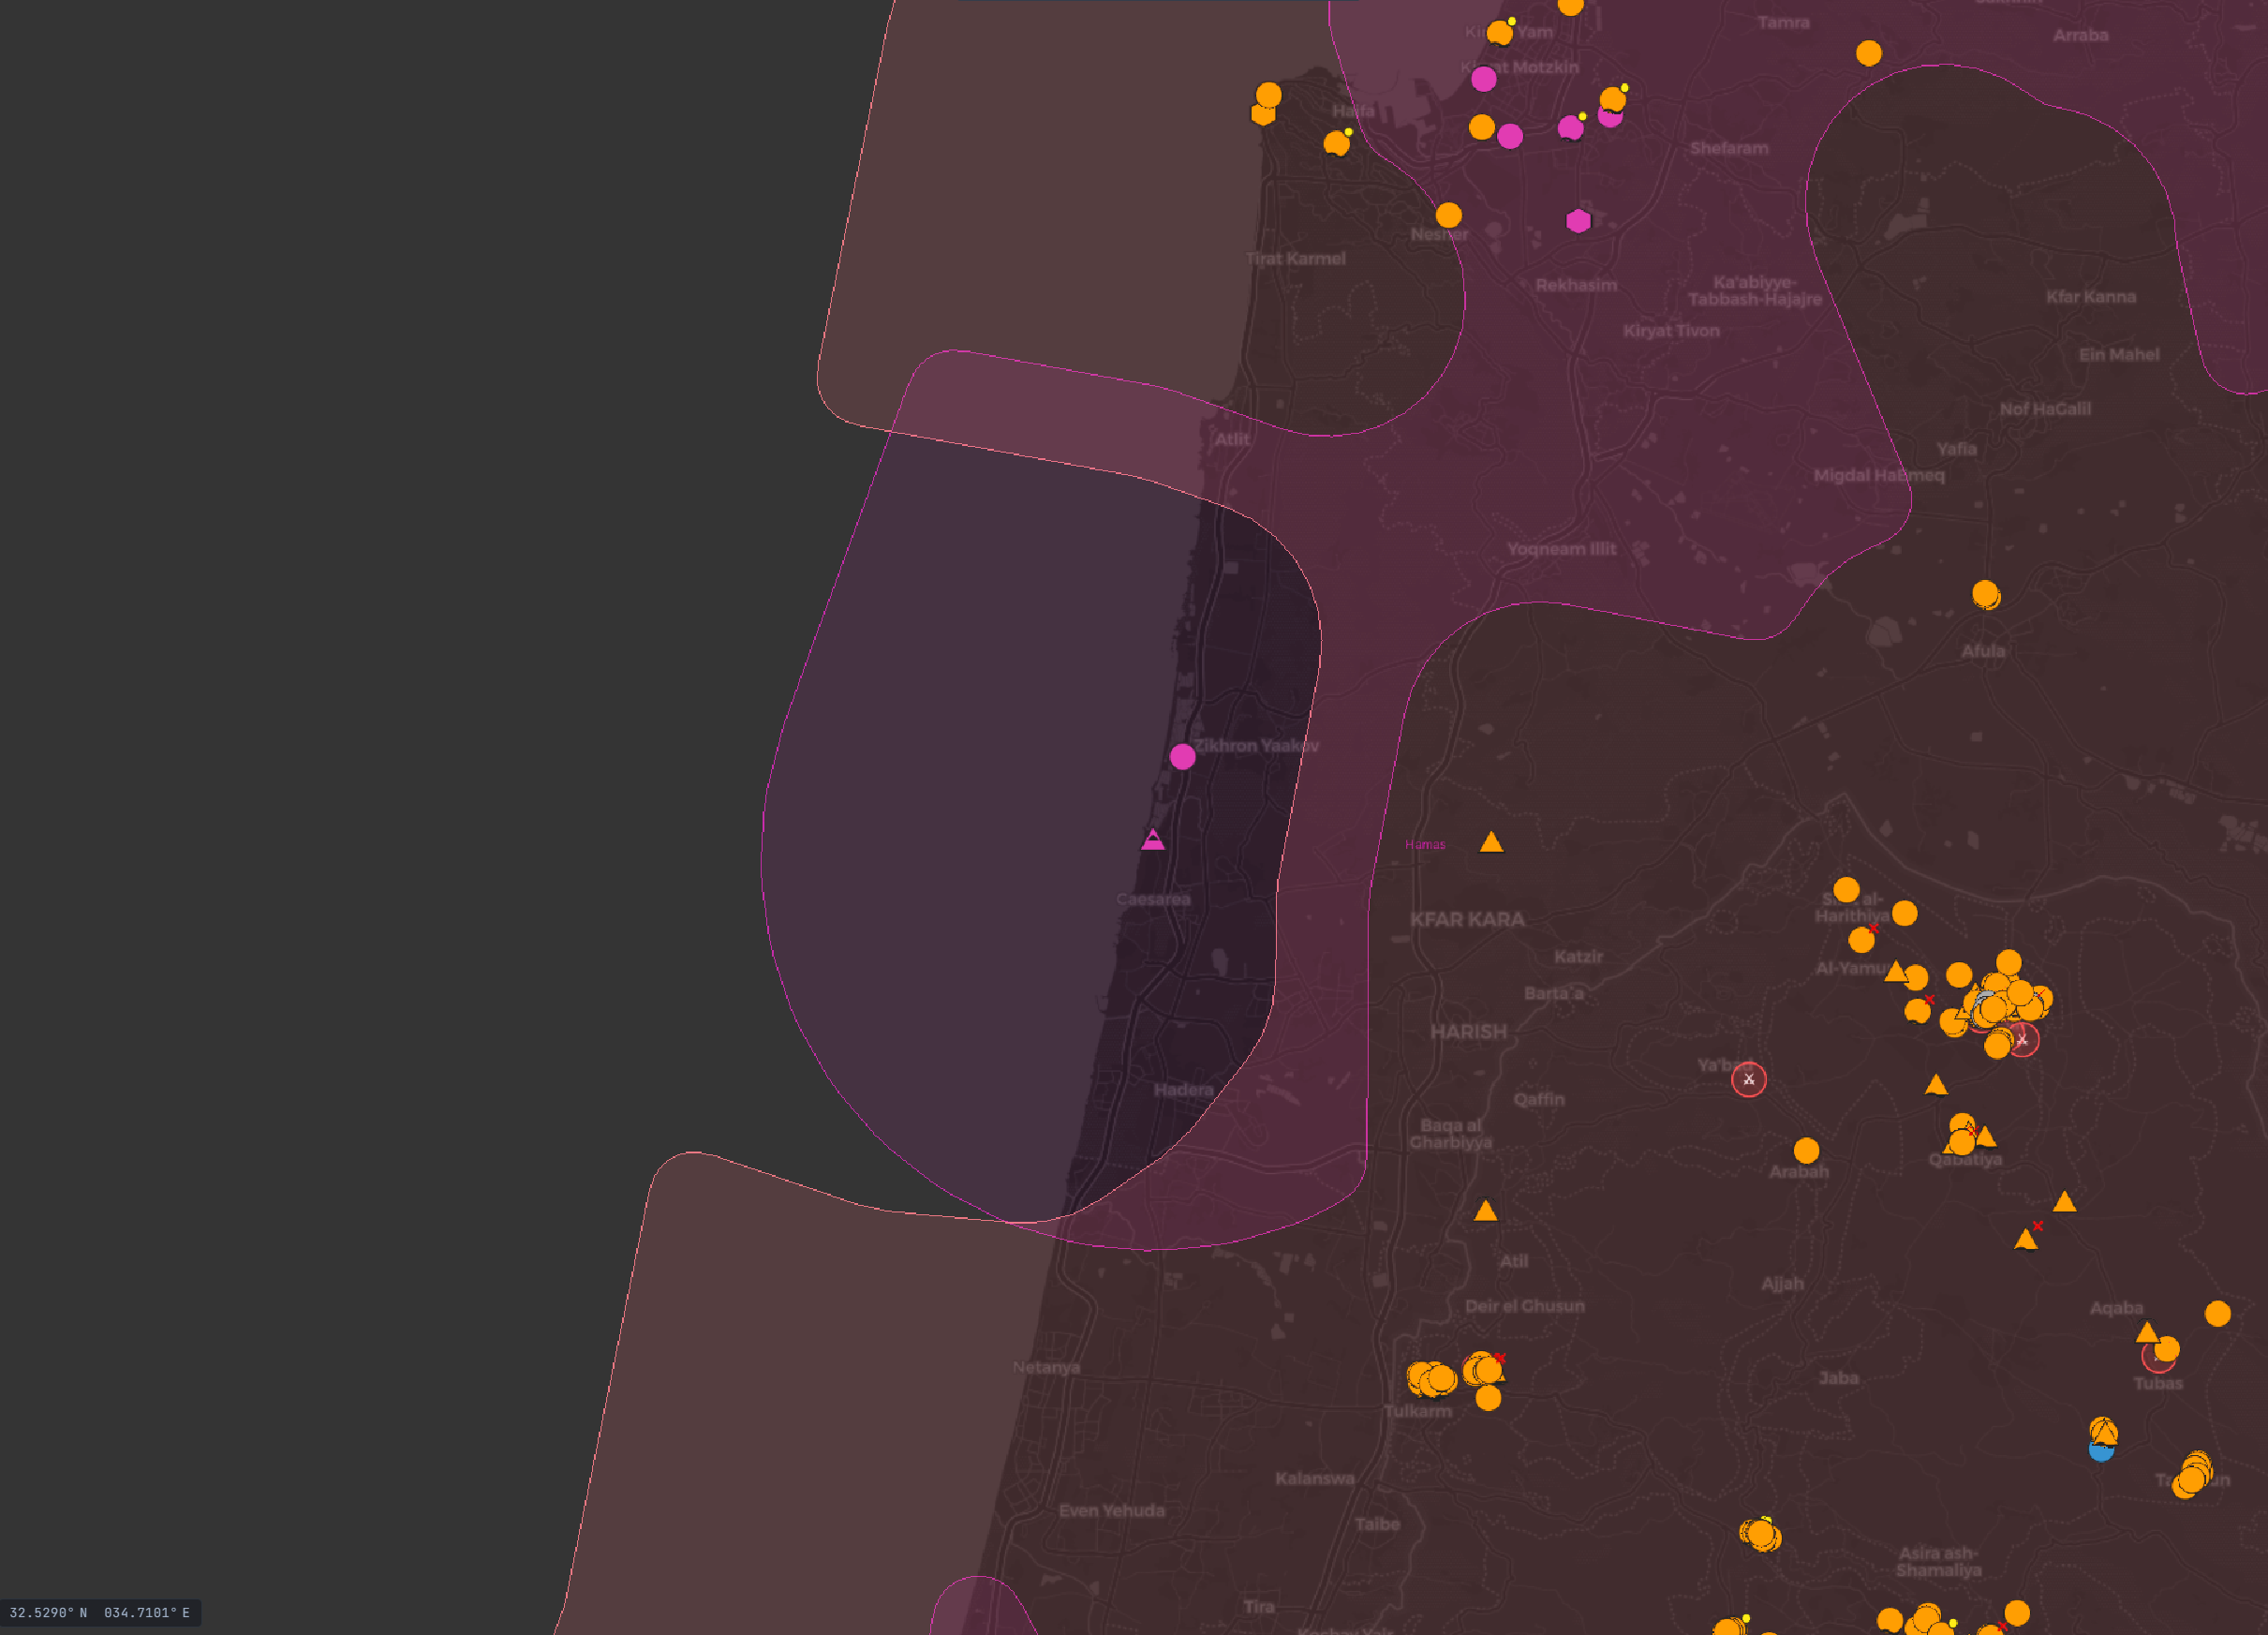Click the Yoqneam Illit map label

pos(1561,549)
